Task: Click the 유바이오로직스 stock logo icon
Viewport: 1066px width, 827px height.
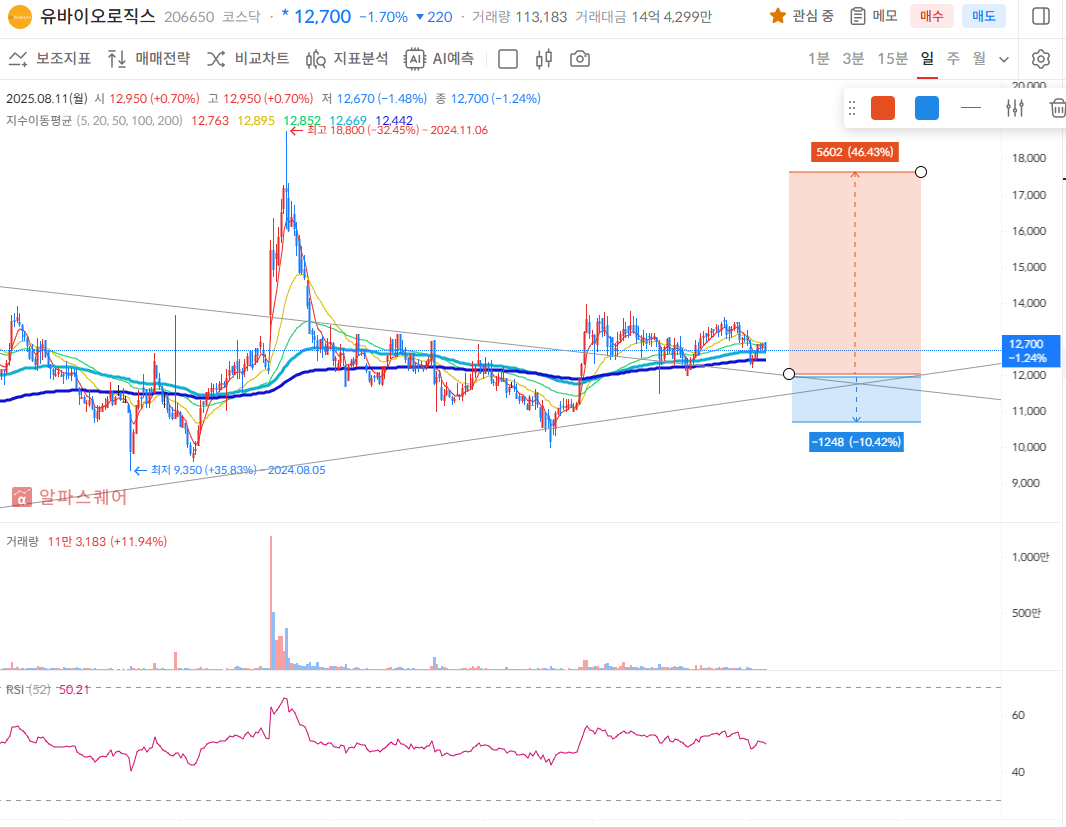Action: 20,16
